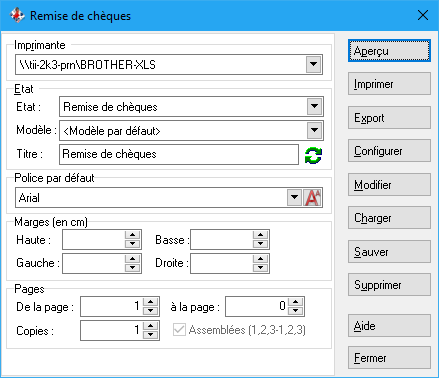Decrease the Basse margin with down arrow
The height and width of the screenshot is (378, 439).
[261, 244]
